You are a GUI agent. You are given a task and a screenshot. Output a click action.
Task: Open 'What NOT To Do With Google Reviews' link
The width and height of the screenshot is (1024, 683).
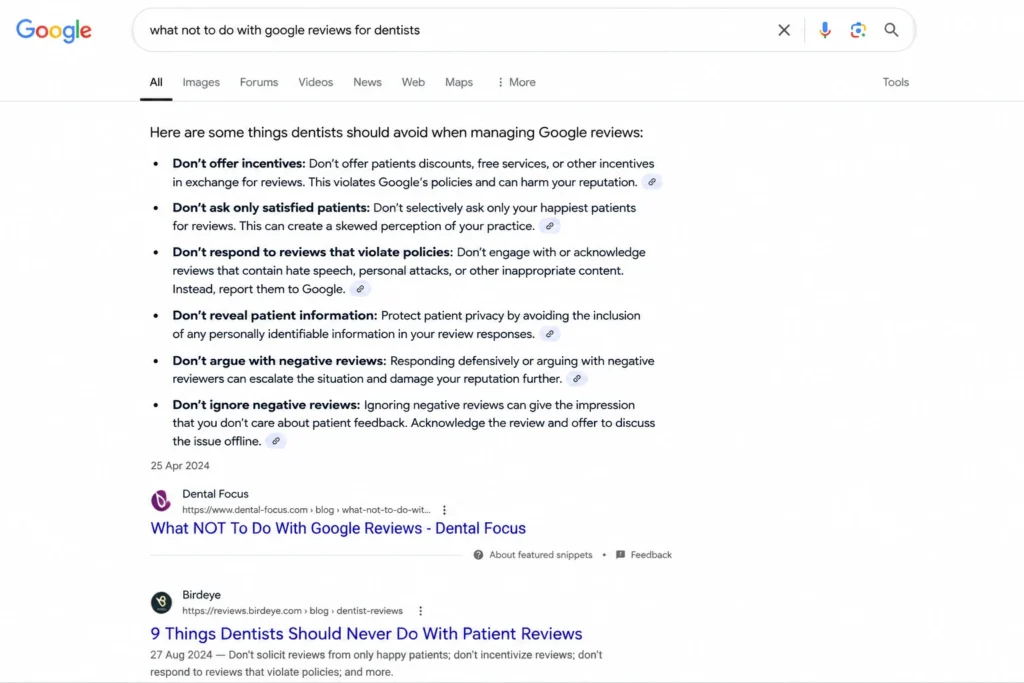(x=338, y=528)
